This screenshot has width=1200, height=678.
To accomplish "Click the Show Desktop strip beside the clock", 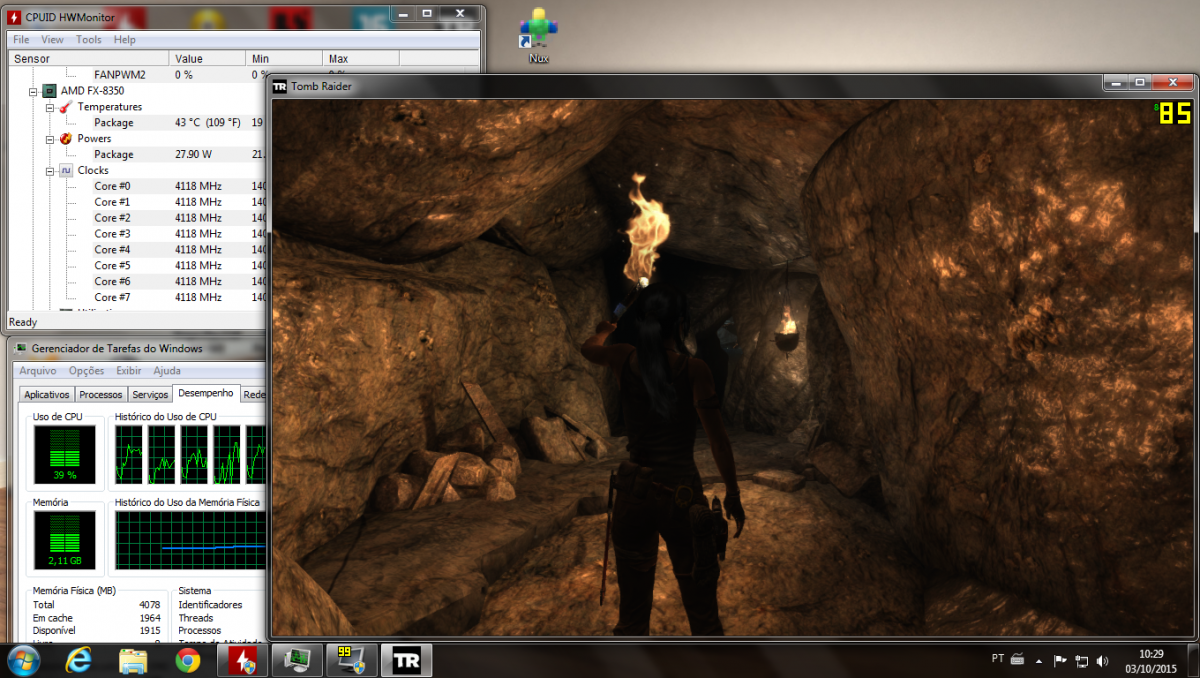I will (1192, 660).
